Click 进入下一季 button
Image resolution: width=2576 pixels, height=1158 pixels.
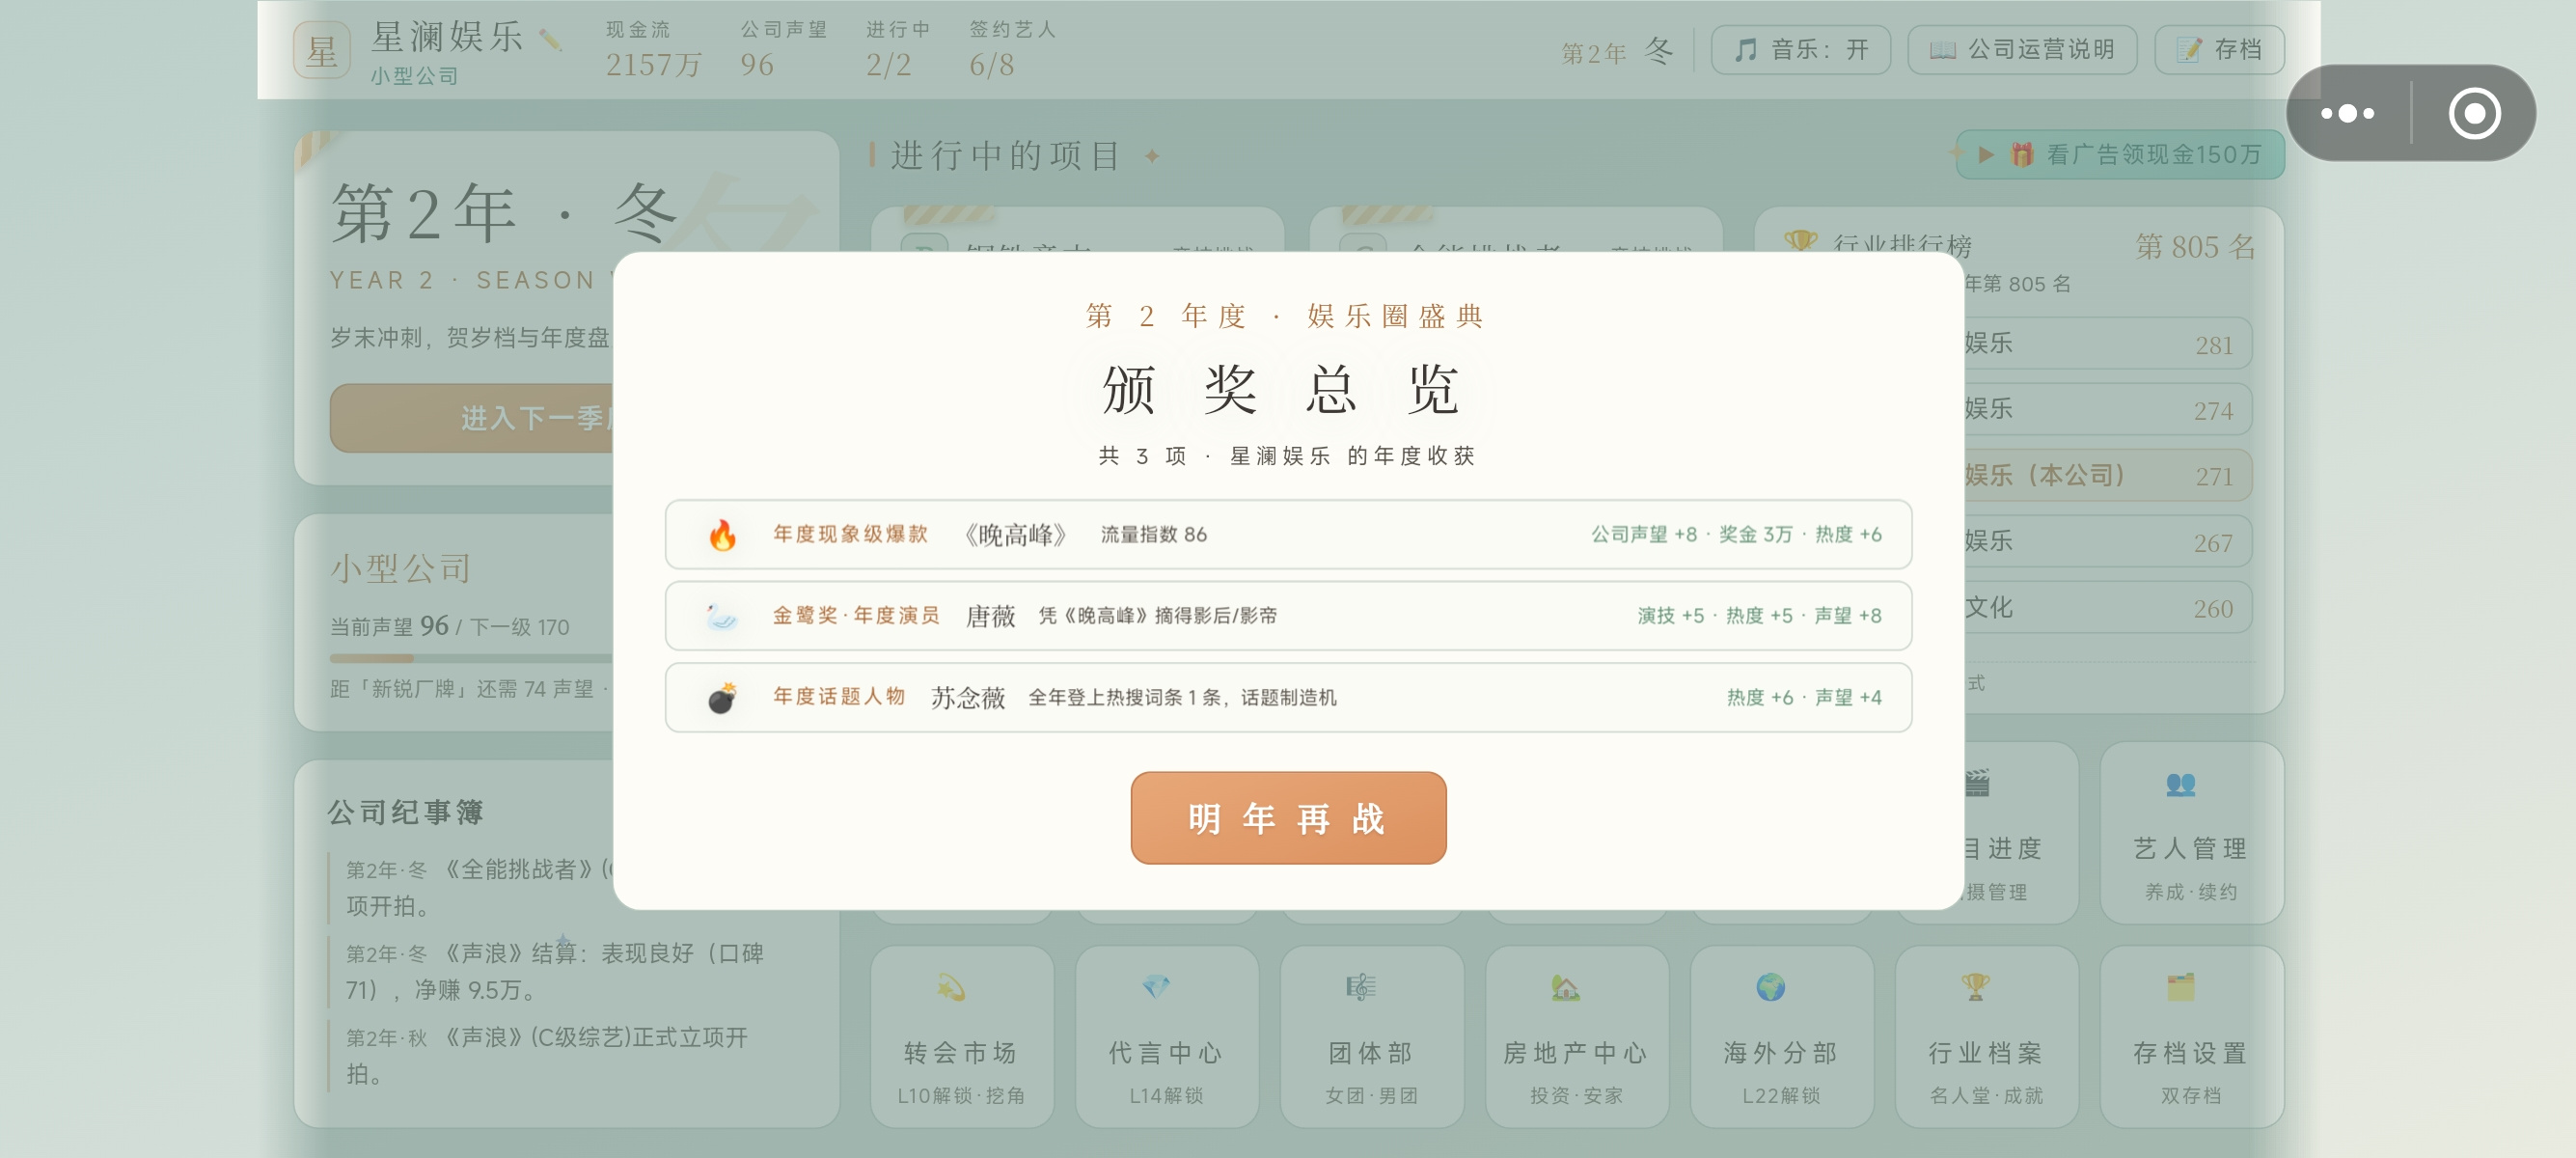(x=472, y=419)
